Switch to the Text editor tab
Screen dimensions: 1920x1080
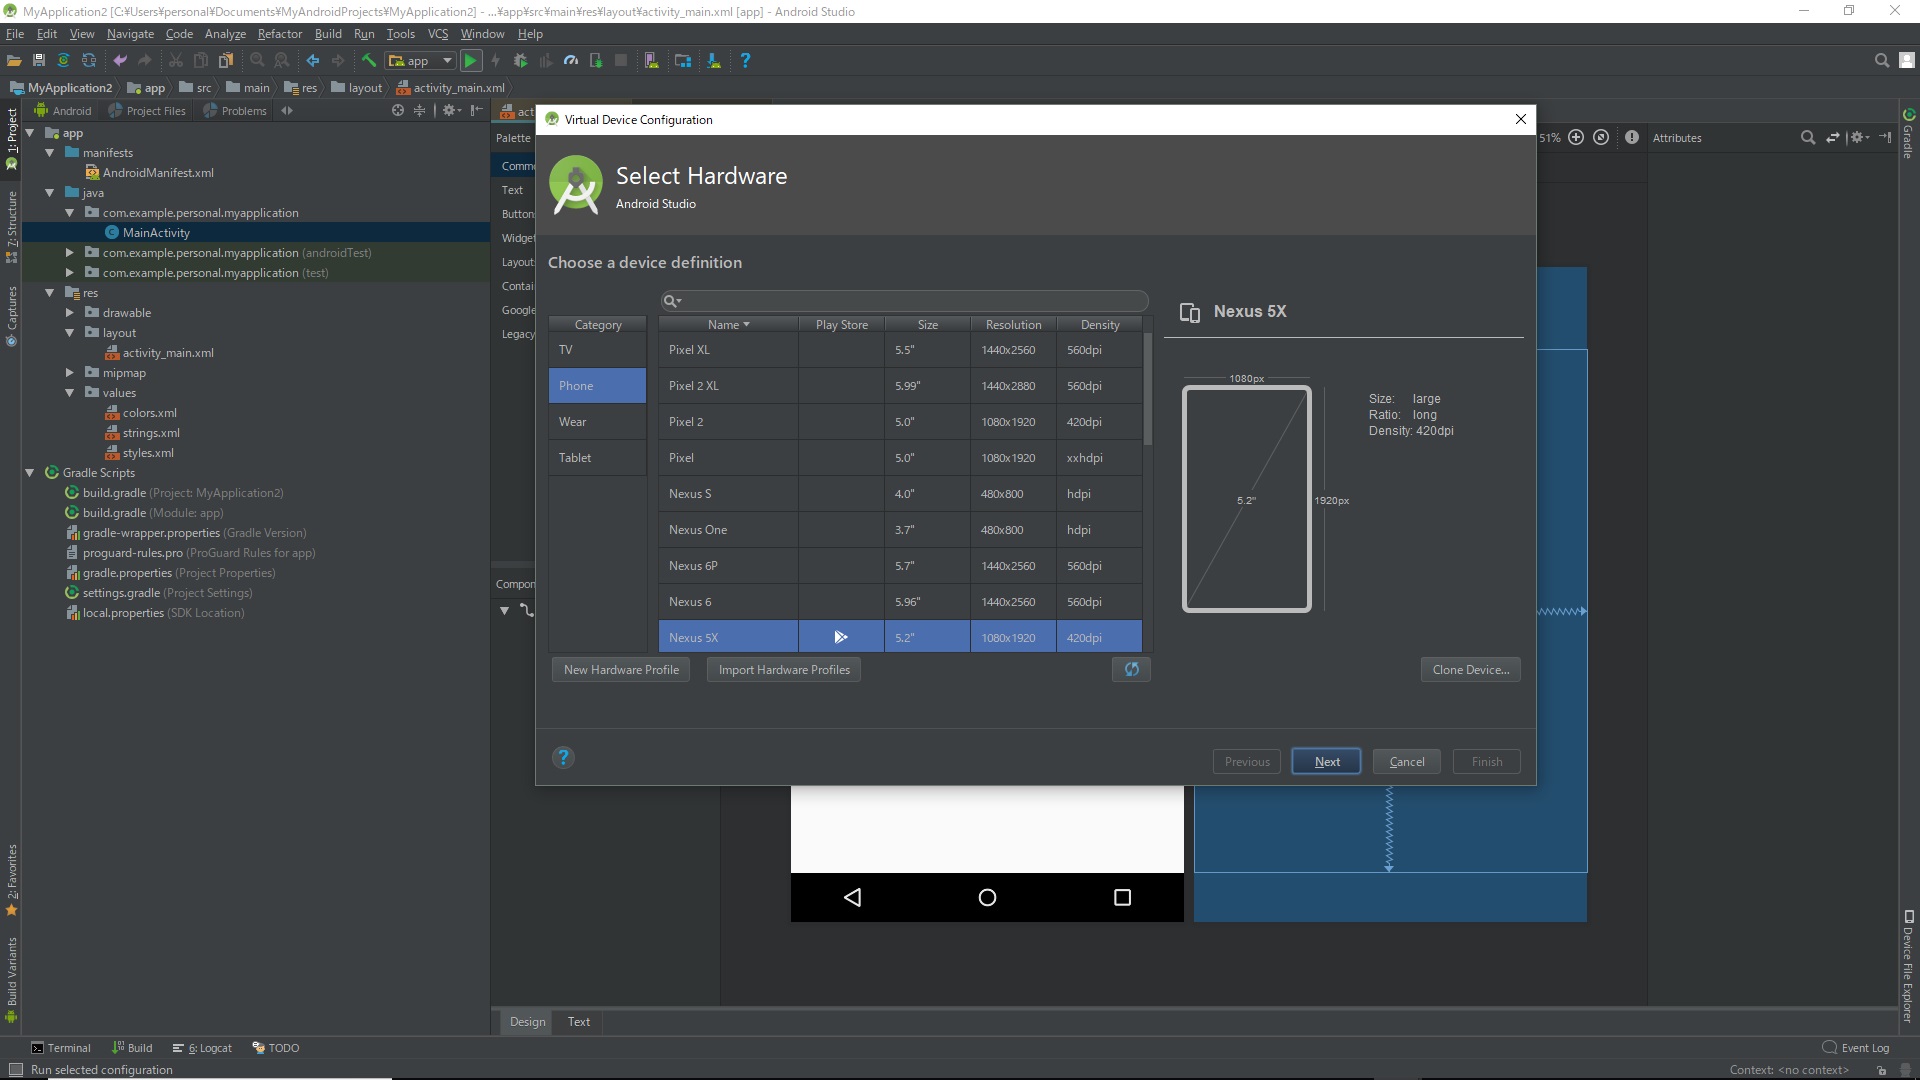pyautogui.click(x=579, y=1022)
